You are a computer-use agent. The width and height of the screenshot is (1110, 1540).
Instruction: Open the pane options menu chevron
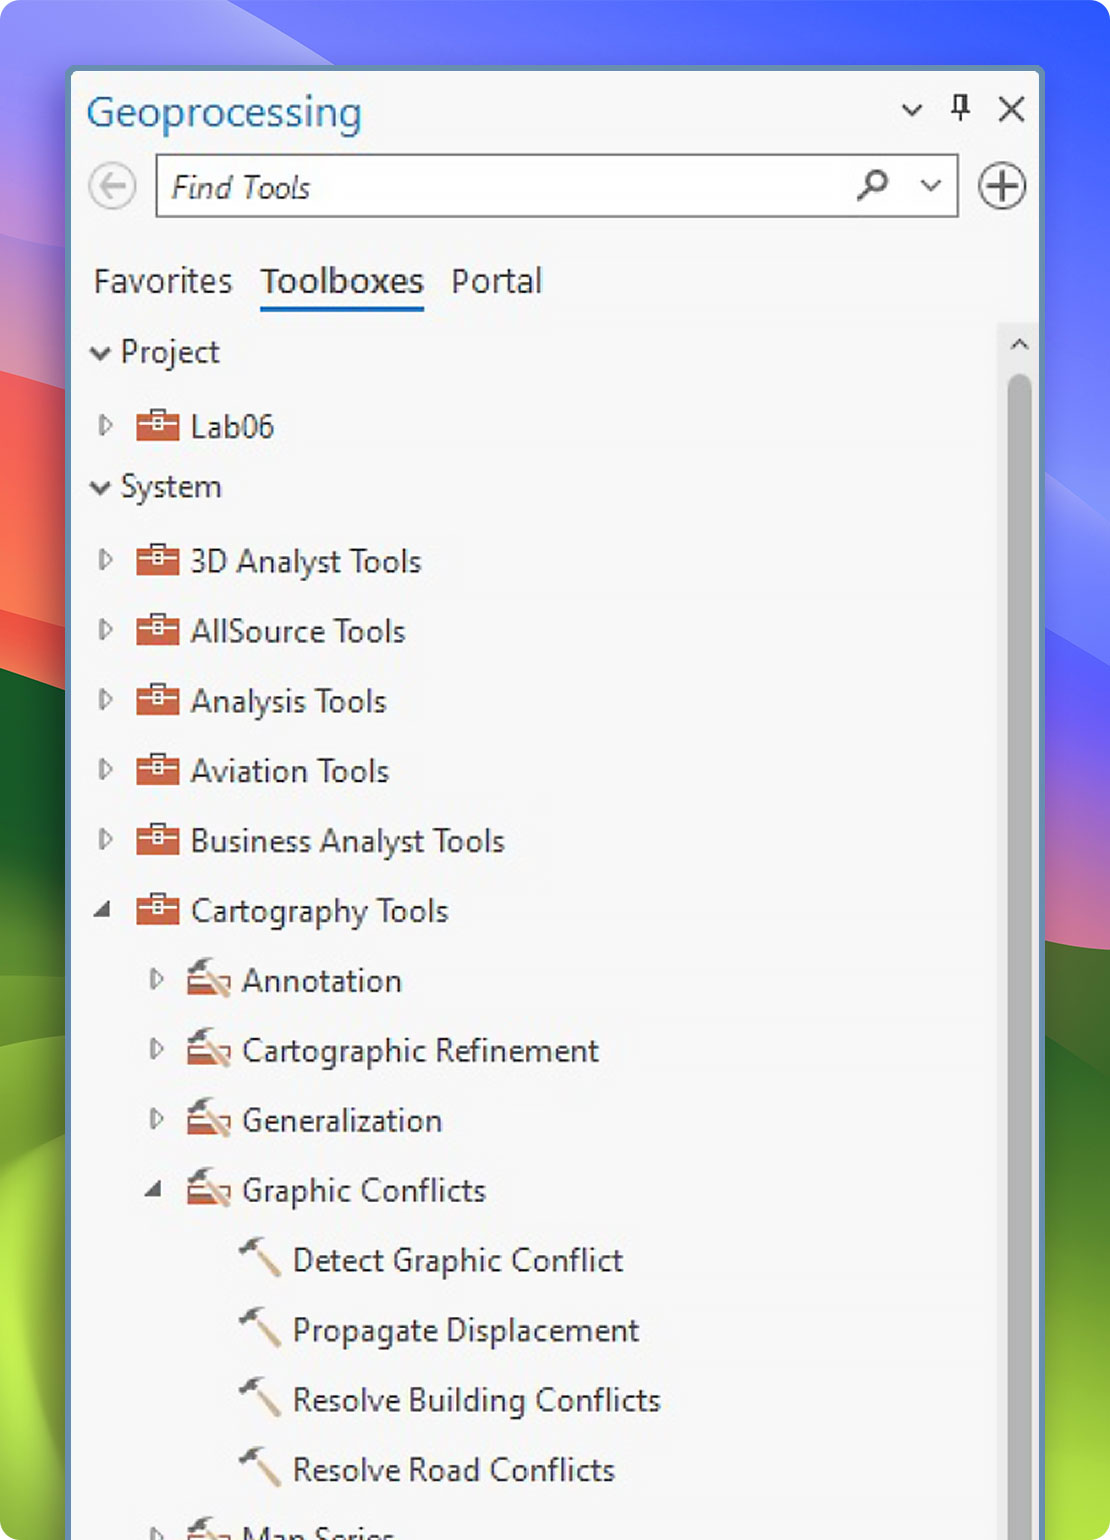click(910, 111)
